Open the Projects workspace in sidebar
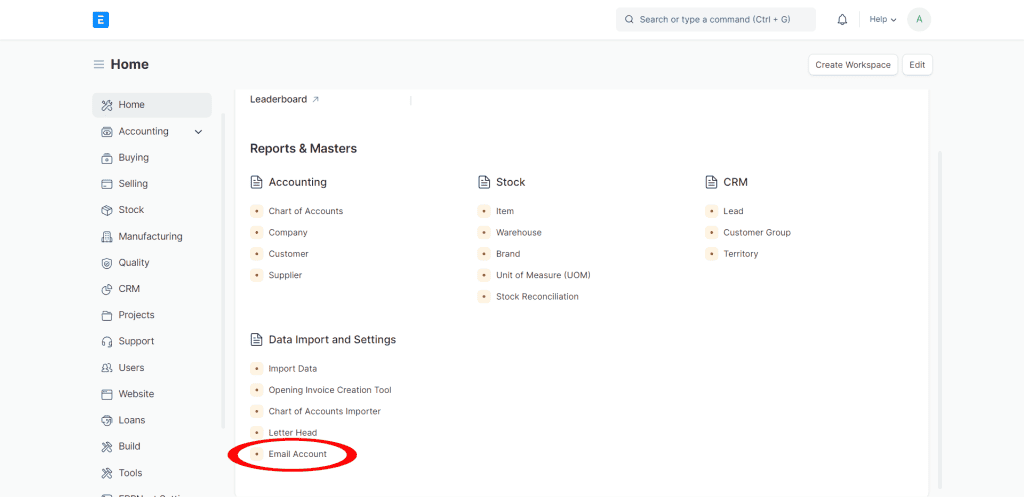Viewport: 1024px width, 497px height. tap(136, 315)
